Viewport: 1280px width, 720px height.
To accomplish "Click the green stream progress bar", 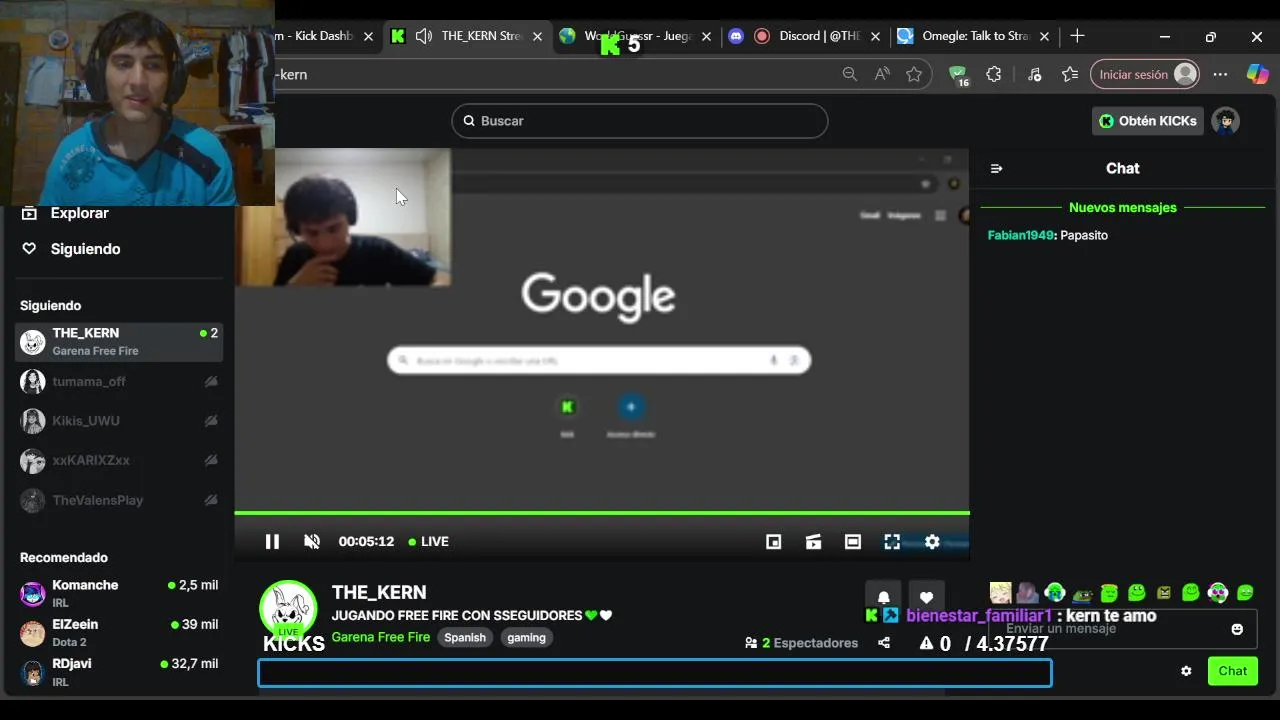I will (x=602, y=513).
